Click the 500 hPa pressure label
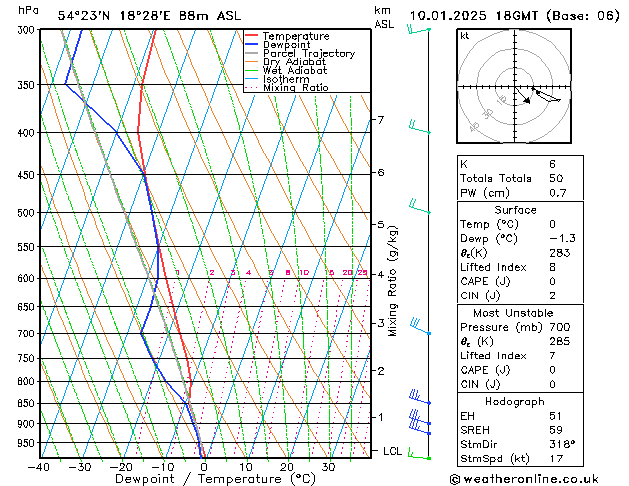Viewport: 629px width, 486px height. click(x=28, y=213)
